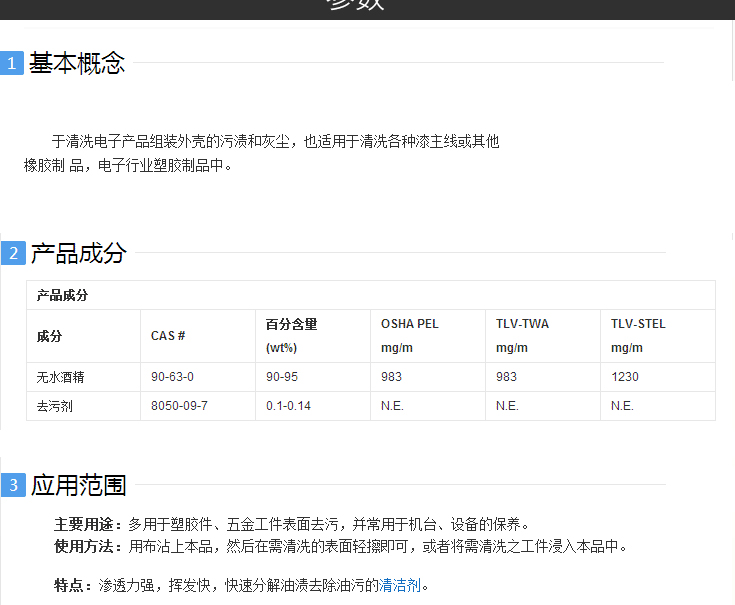Click the CAS # column header
This screenshot has width=735, height=605.
(x=198, y=336)
